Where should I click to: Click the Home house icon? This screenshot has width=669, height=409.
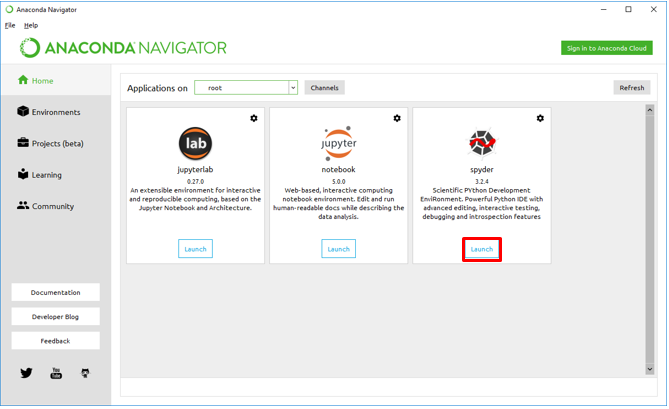[x=23, y=80]
